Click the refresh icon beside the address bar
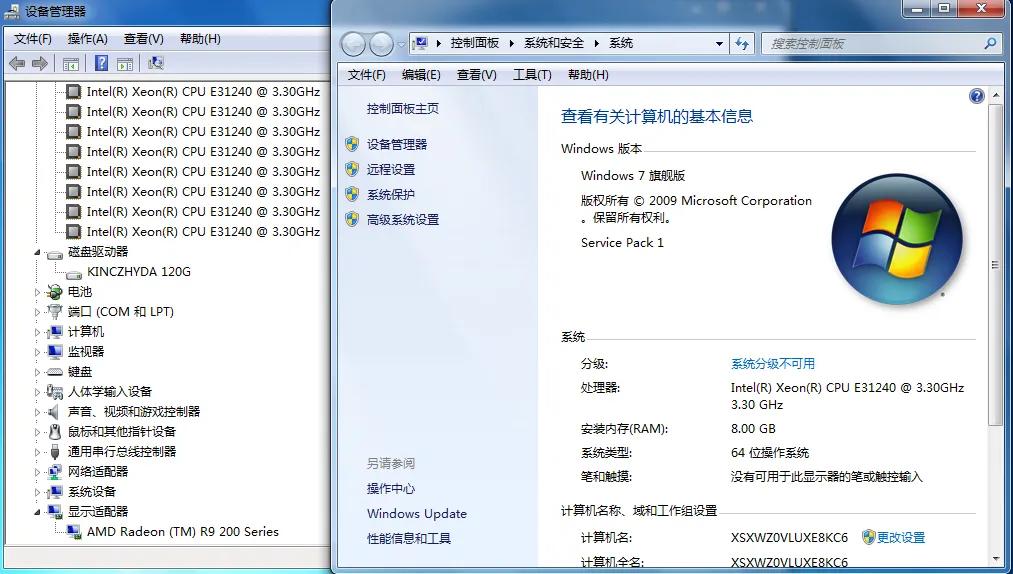The image size is (1013, 574). (742, 43)
